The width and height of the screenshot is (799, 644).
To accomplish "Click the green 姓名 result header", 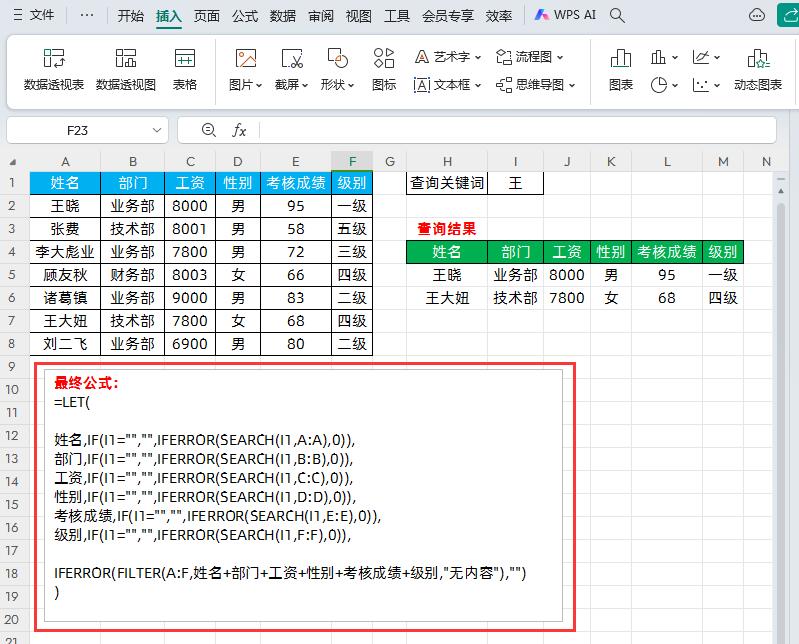I will (x=447, y=252).
